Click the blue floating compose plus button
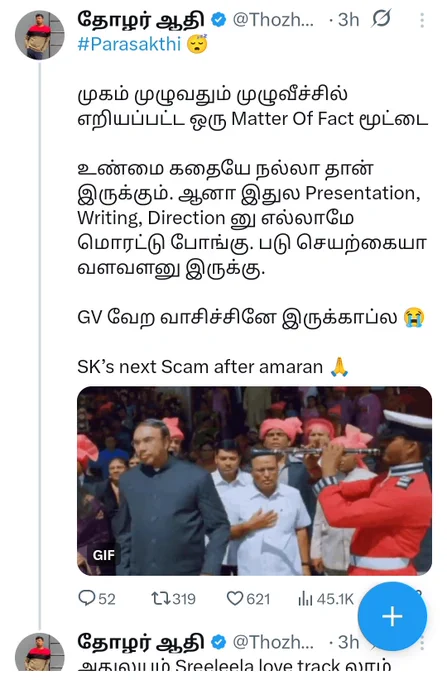 392,616
